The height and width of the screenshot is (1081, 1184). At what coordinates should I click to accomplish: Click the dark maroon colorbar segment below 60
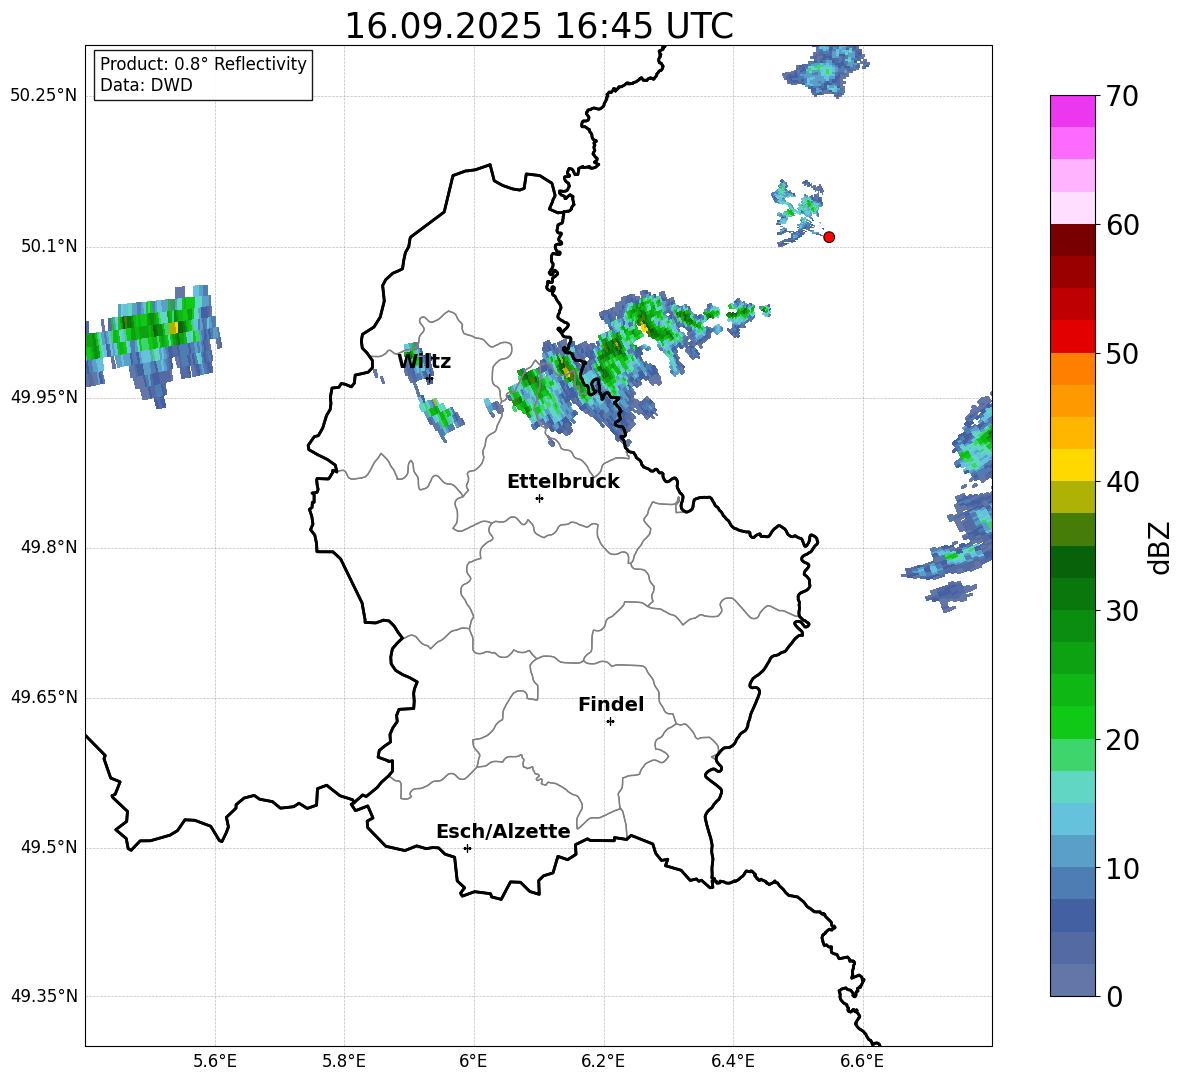(x=1073, y=241)
